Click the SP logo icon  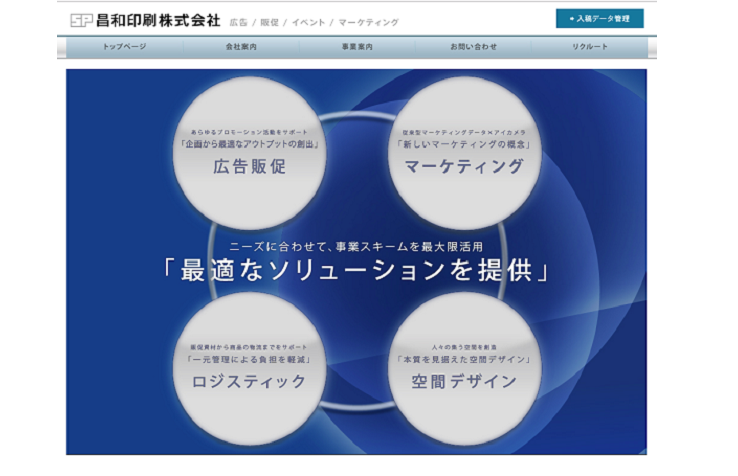tap(82, 20)
